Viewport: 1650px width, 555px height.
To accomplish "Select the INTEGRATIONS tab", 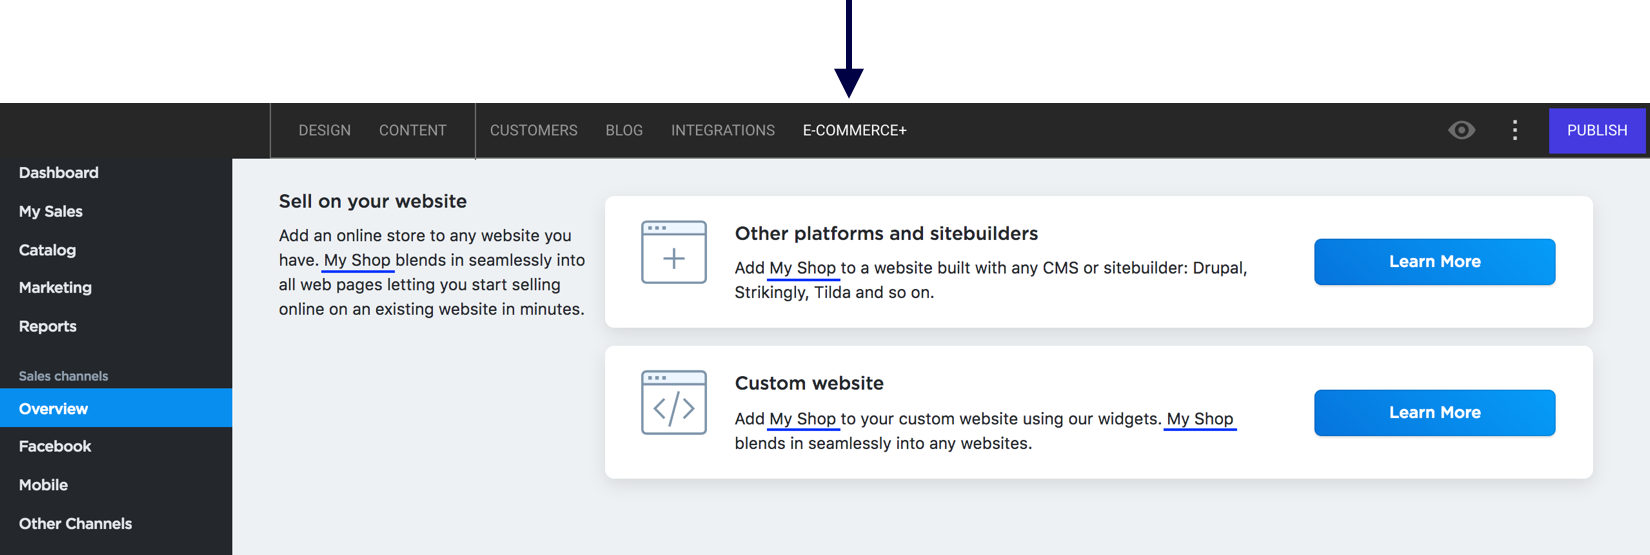I will [723, 130].
